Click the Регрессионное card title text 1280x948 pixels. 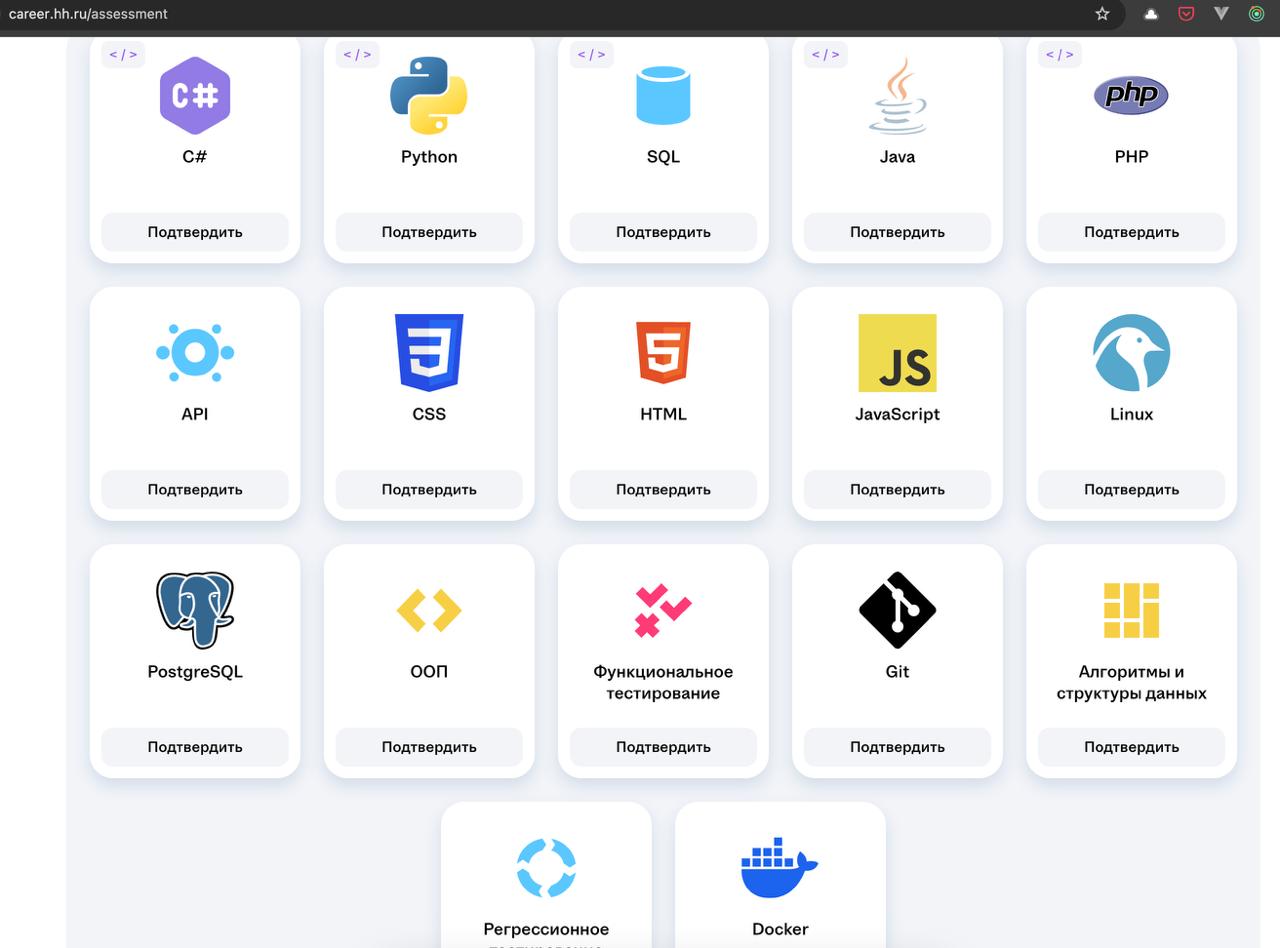click(x=546, y=929)
